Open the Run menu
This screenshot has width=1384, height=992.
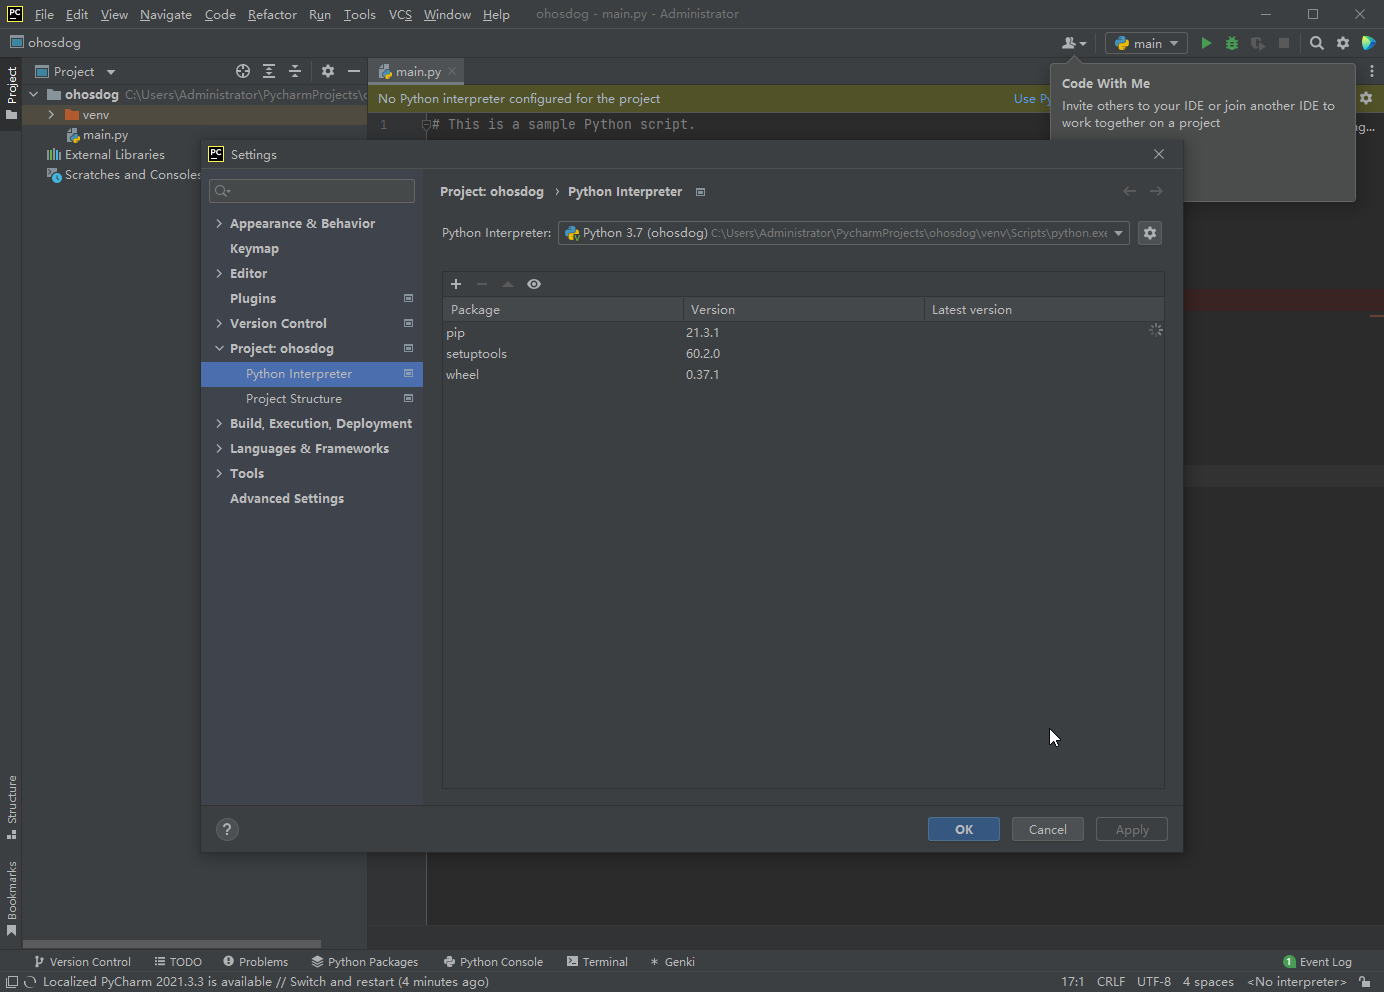(320, 14)
